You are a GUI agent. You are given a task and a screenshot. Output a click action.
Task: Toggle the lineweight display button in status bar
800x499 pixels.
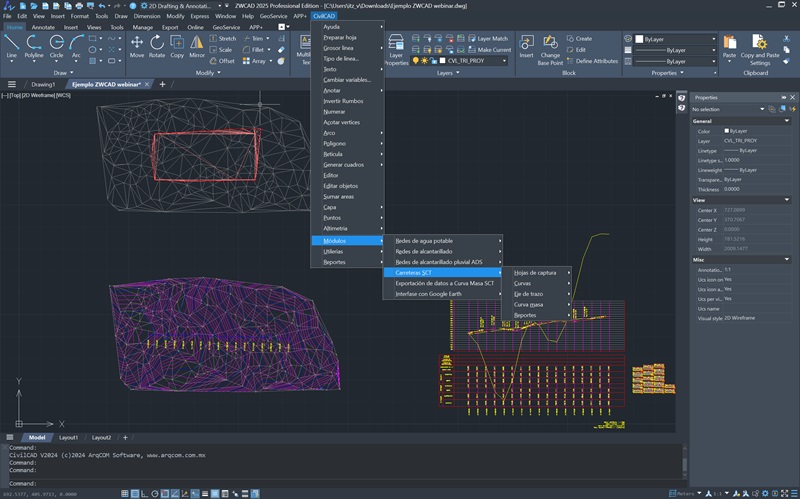point(205,493)
